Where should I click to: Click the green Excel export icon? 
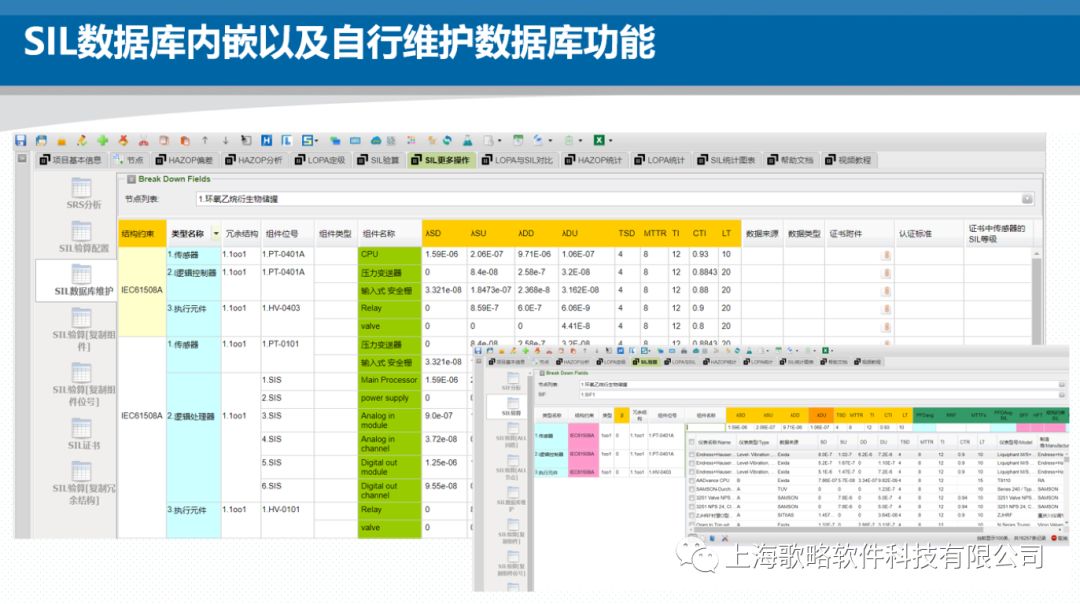point(599,140)
